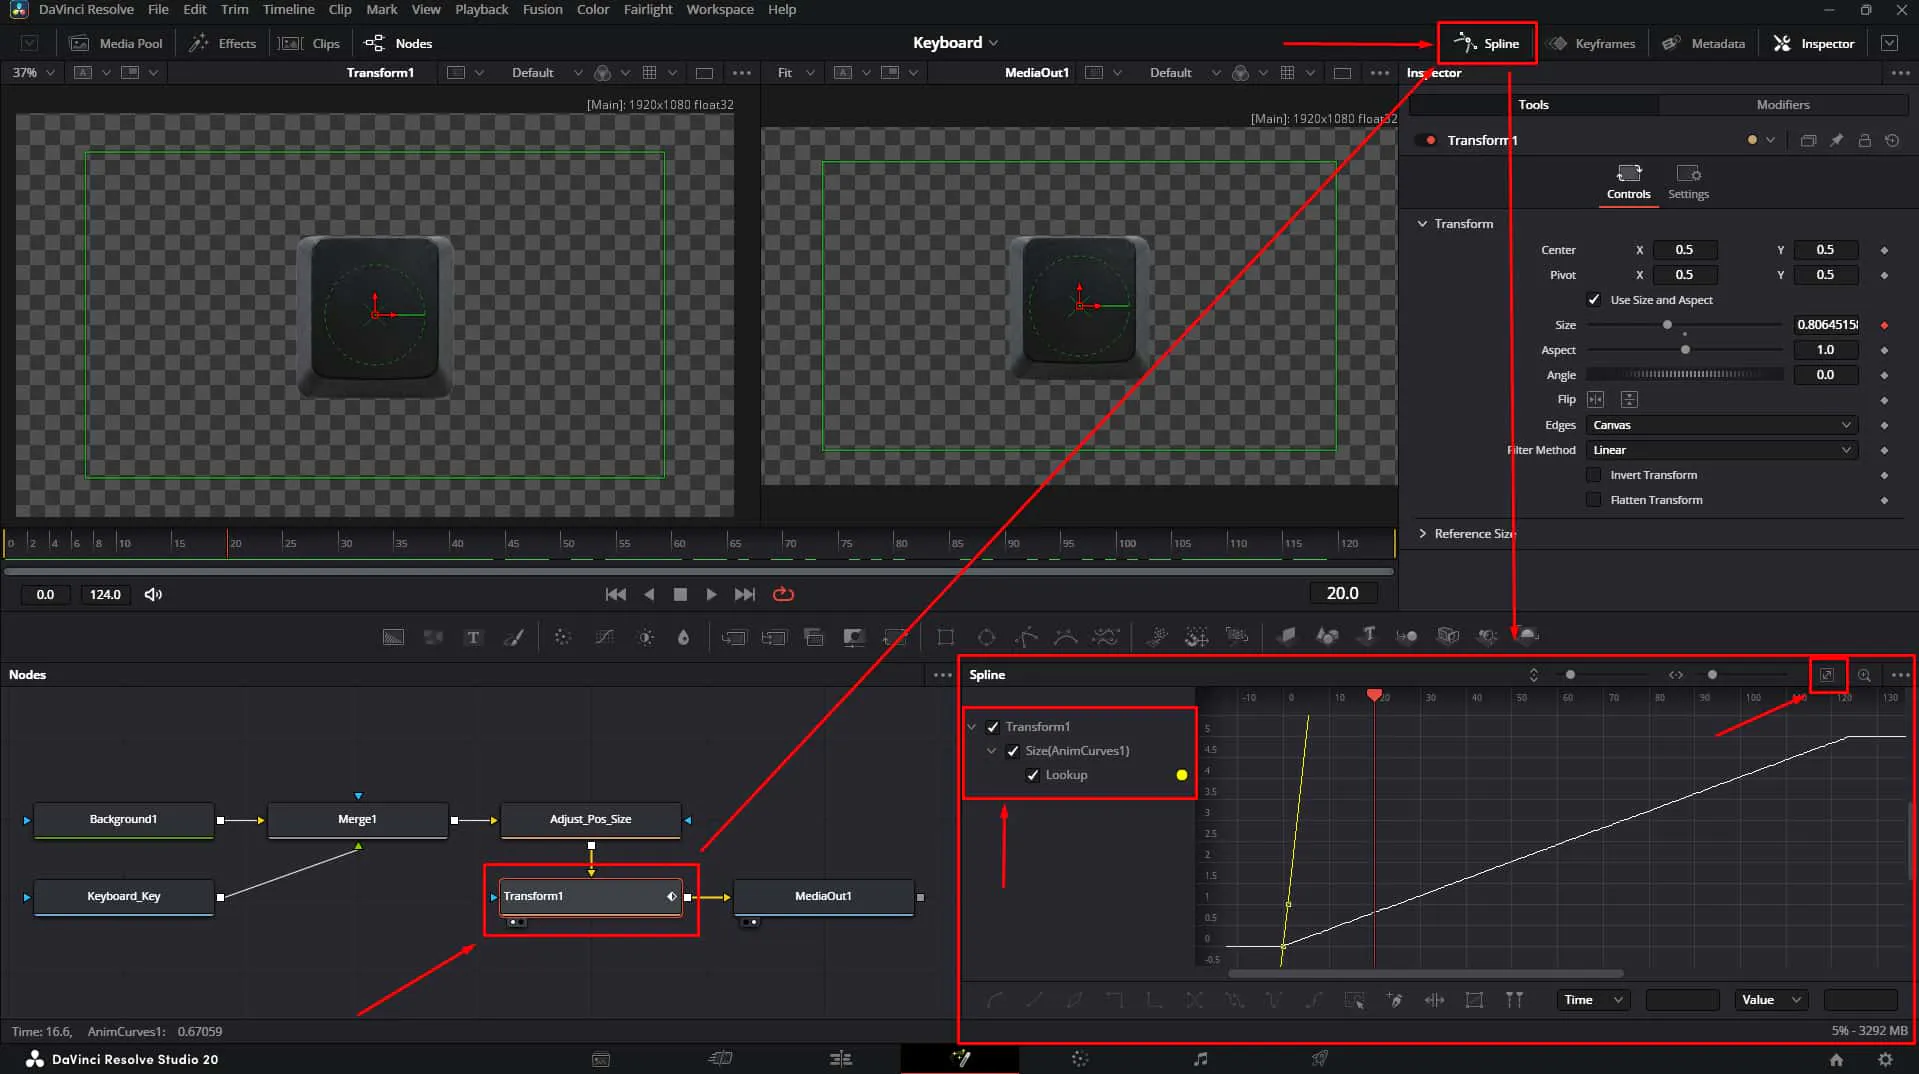This screenshot has width=1919, height=1074.
Task: Select the Keyboard_Key node
Action: click(124, 897)
